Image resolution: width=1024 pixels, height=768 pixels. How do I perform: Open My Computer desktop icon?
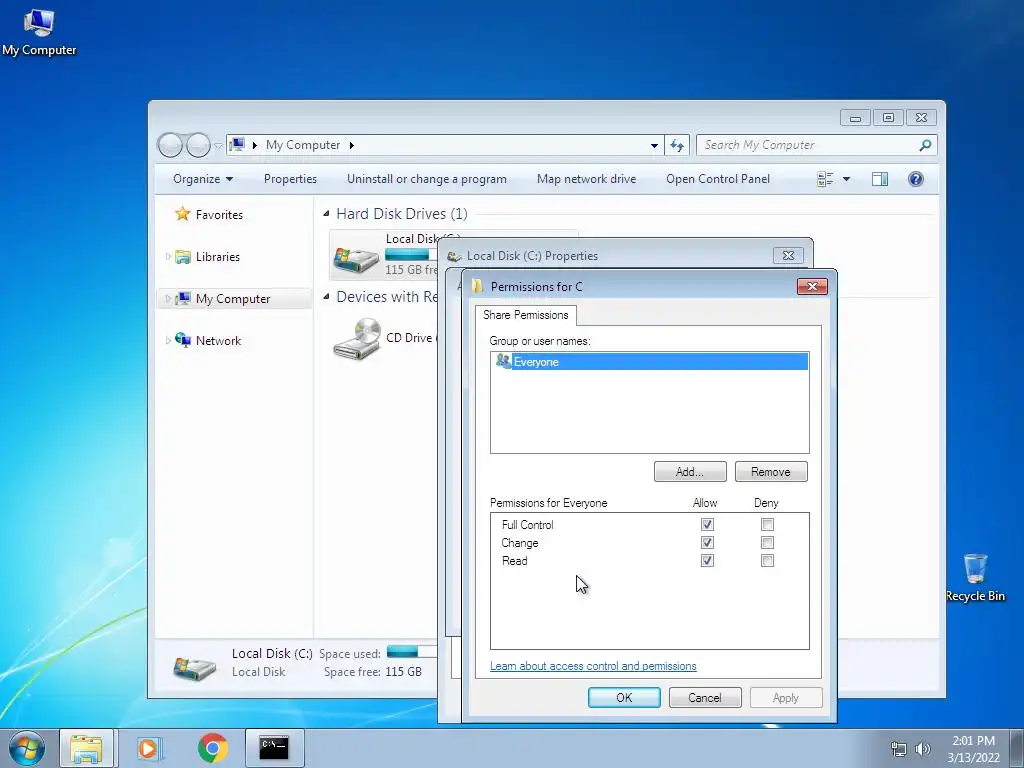(x=39, y=33)
